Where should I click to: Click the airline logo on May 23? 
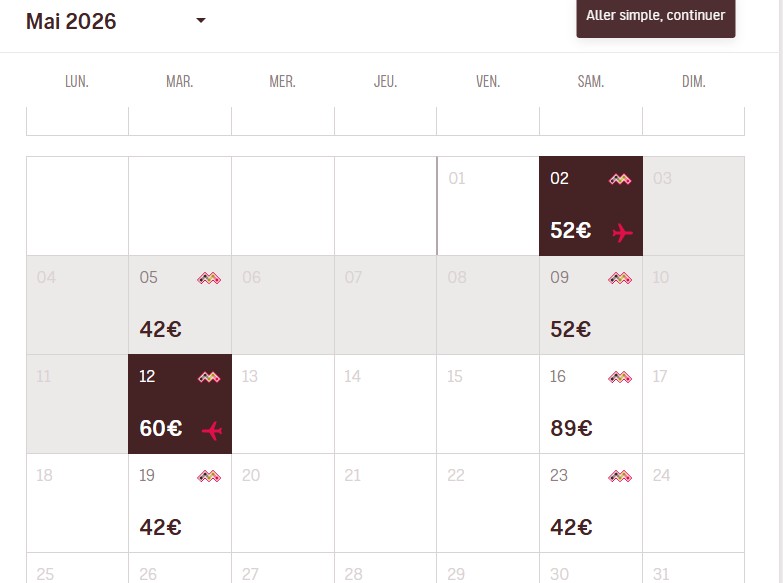(620, 476)
